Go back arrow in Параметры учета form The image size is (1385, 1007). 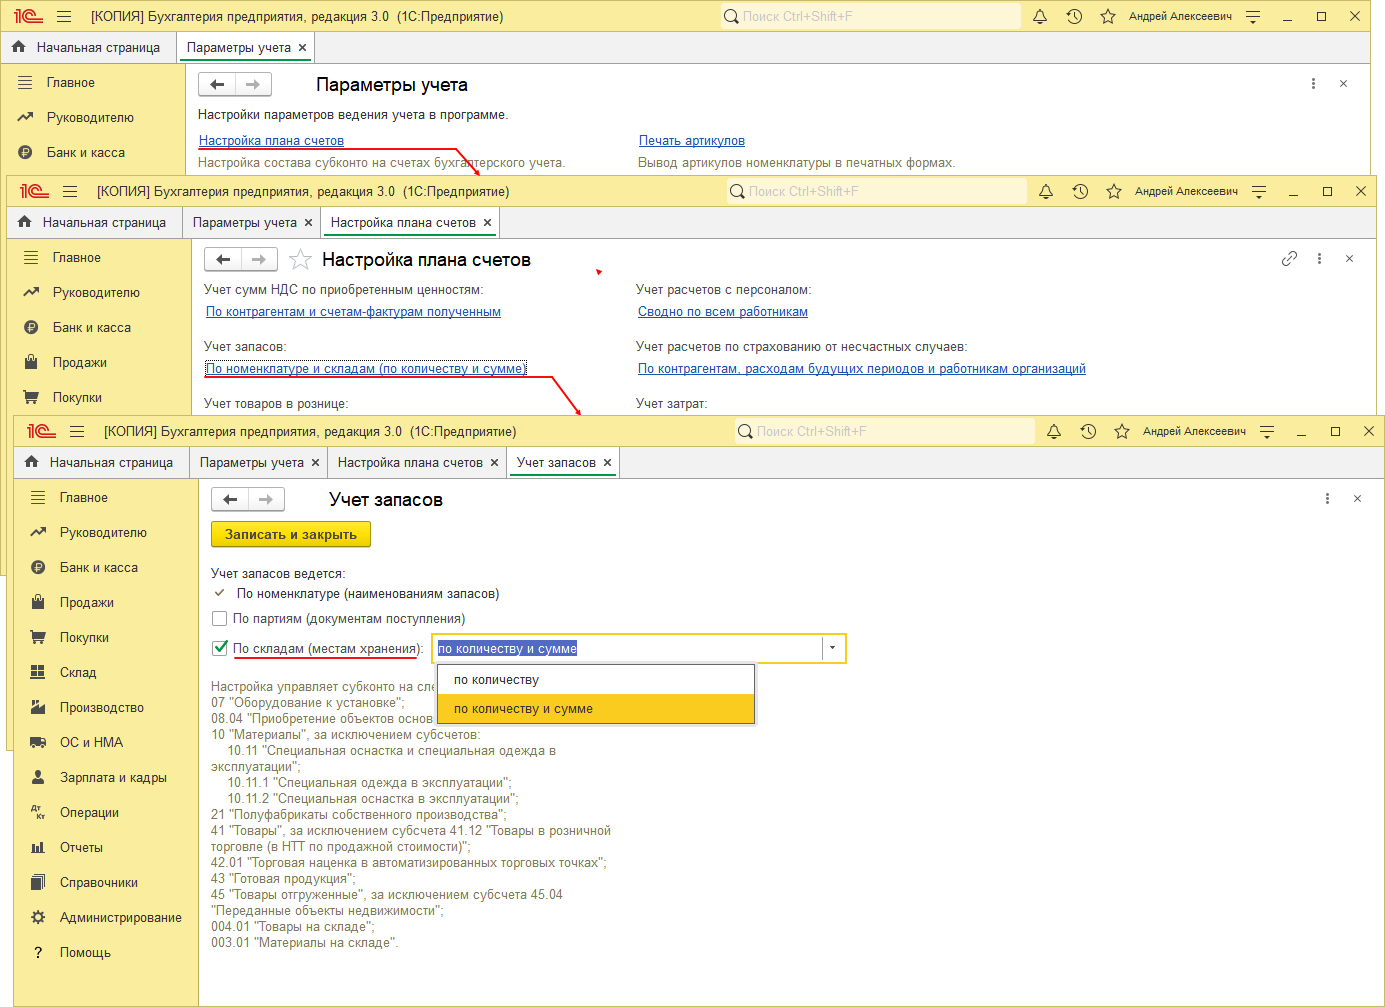point(217,85)
